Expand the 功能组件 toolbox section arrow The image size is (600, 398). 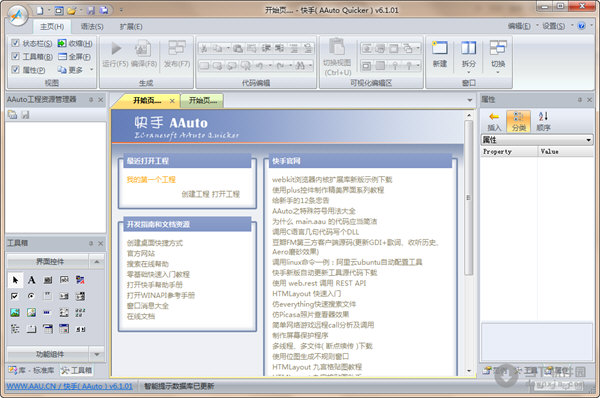pyautogui.click(x=97, y=354)
